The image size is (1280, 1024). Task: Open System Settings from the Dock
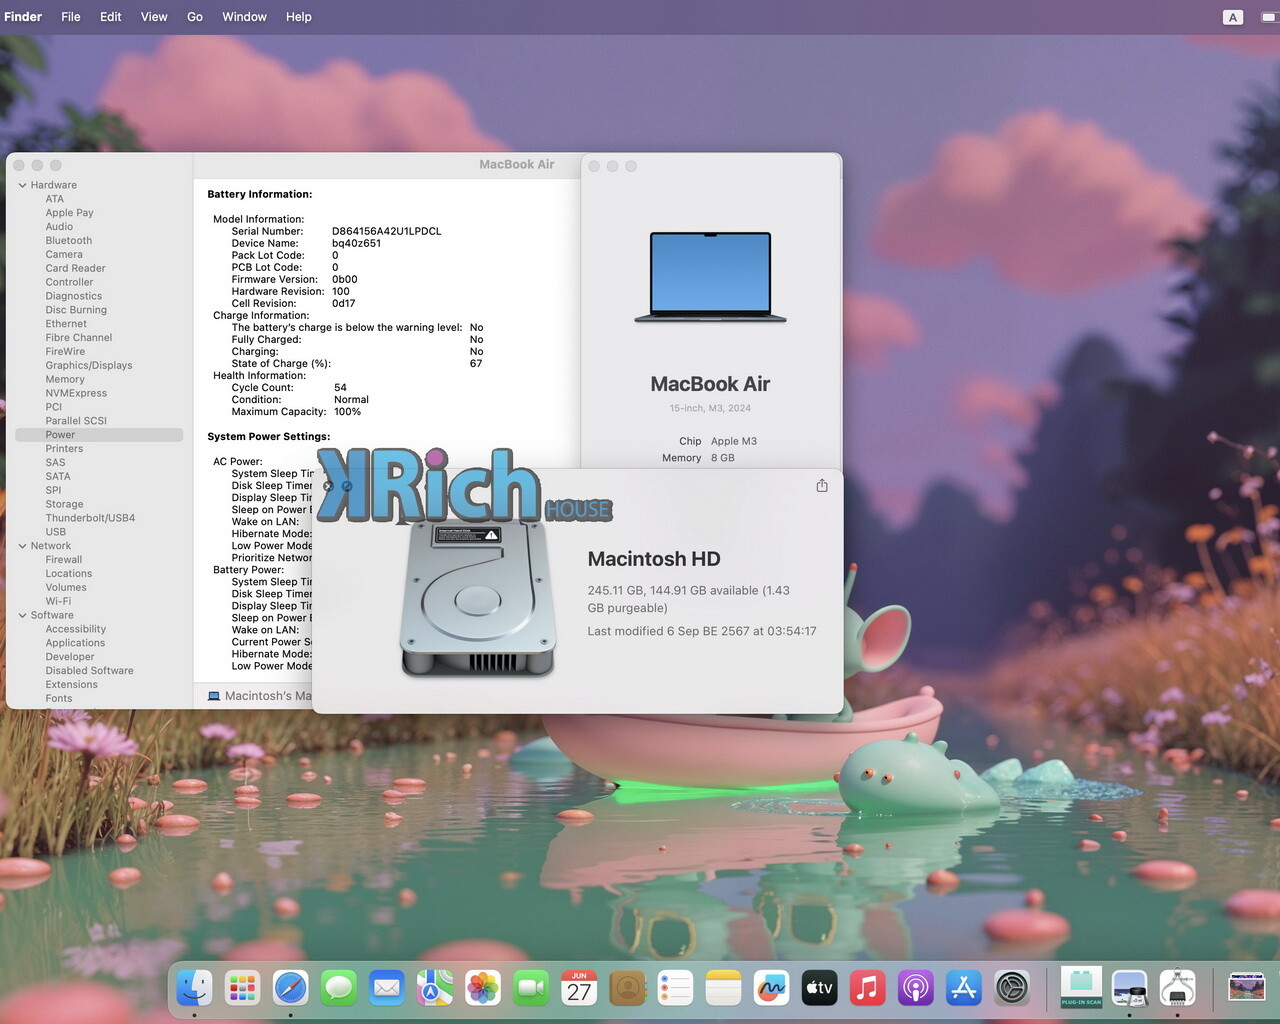pyautogui.click(x=1012, y=989)
